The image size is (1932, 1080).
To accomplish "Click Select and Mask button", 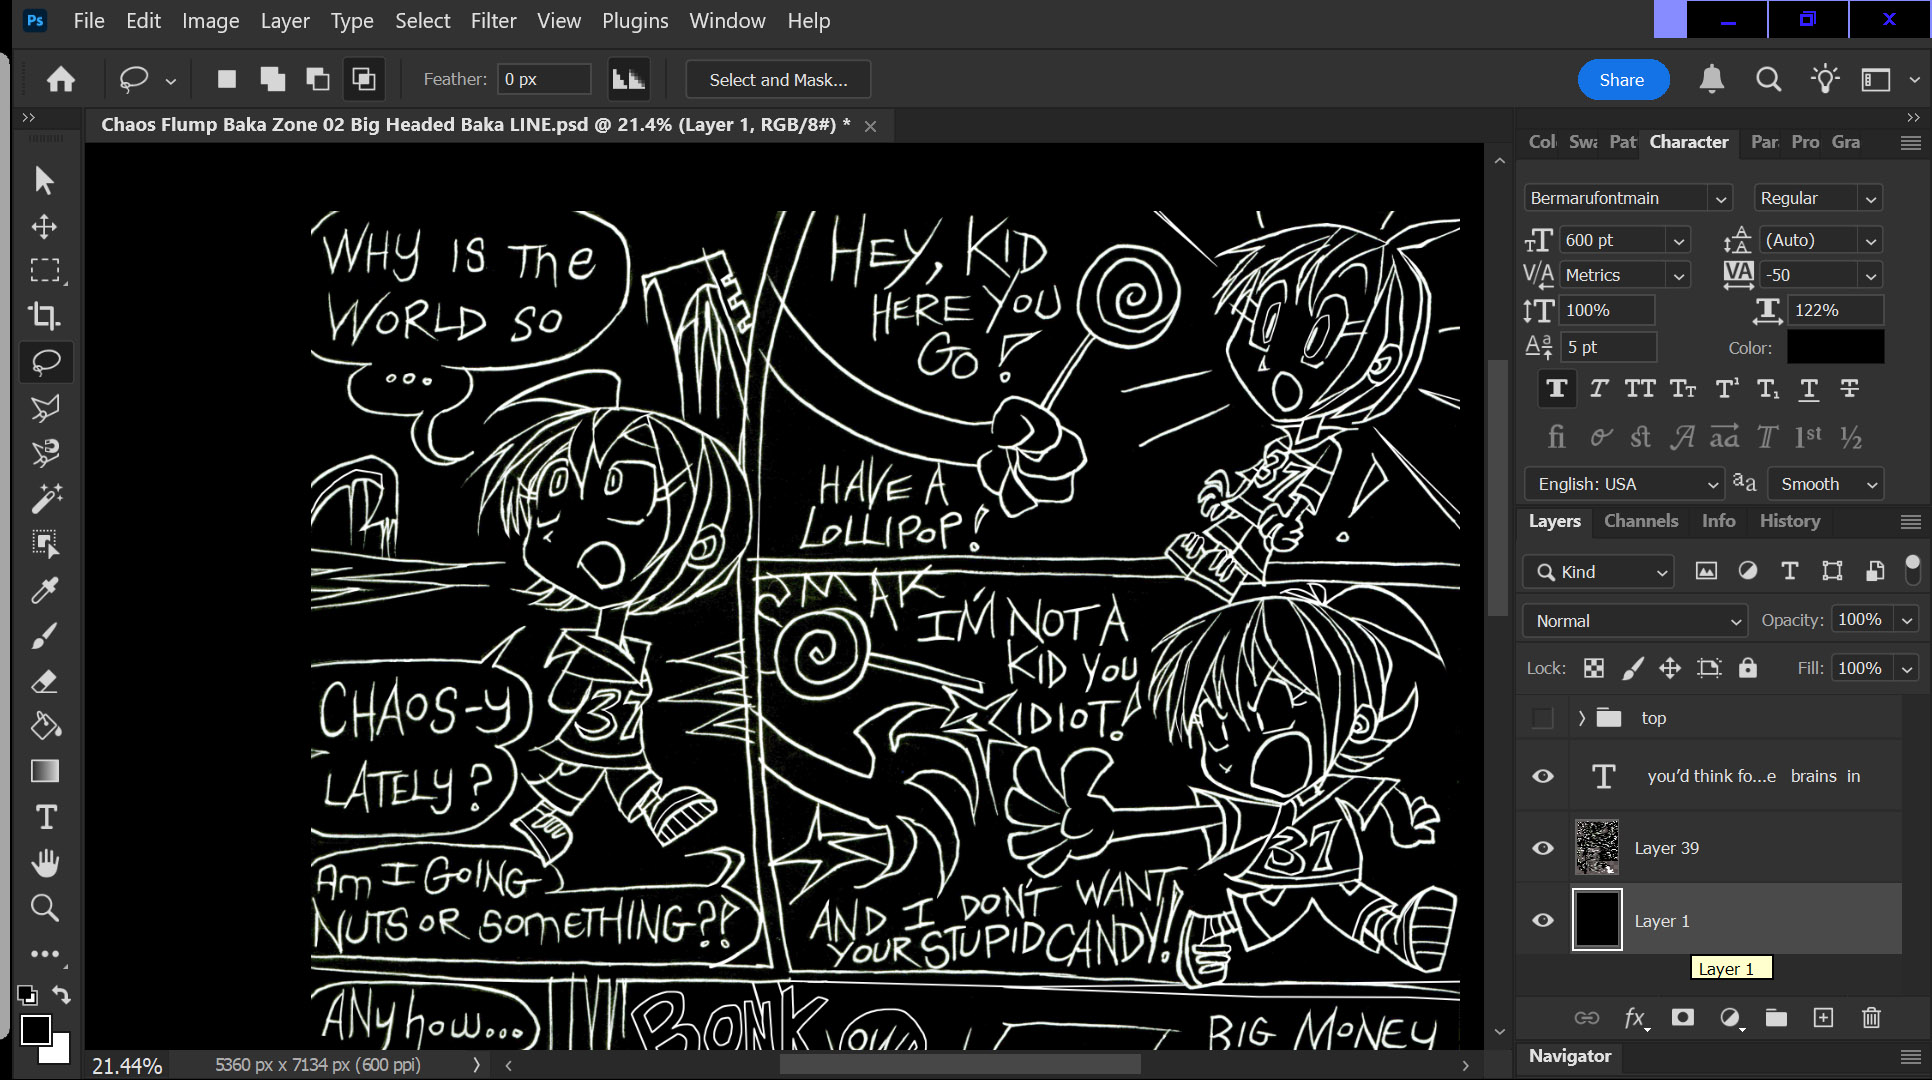I will click(778, 80).
